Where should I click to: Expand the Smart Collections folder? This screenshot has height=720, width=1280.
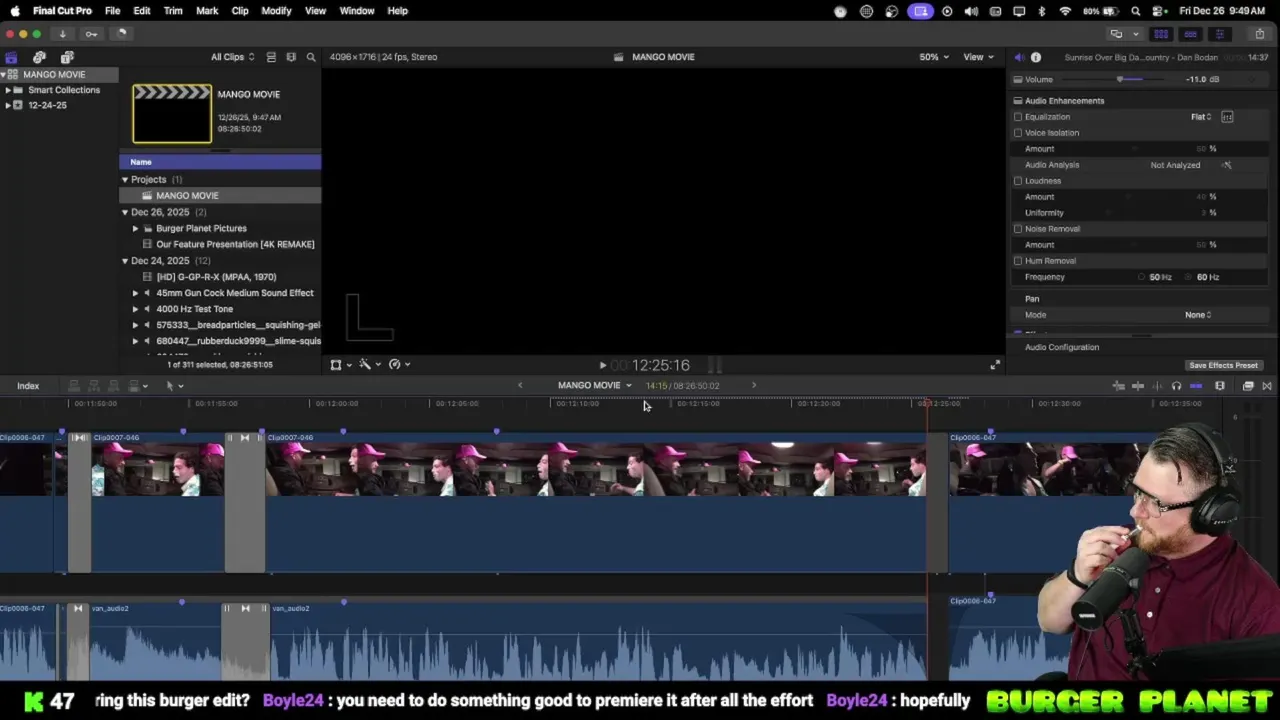8,90
